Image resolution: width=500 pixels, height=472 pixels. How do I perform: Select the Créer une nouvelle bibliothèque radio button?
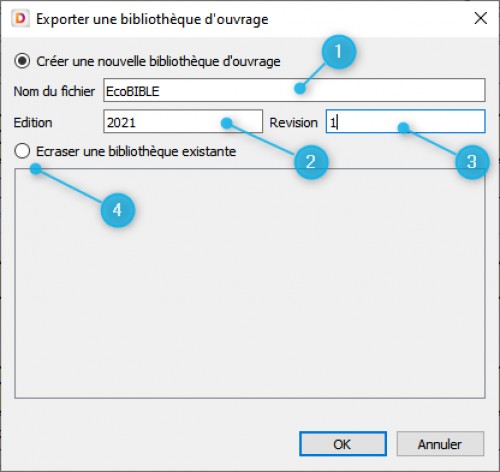22,61
